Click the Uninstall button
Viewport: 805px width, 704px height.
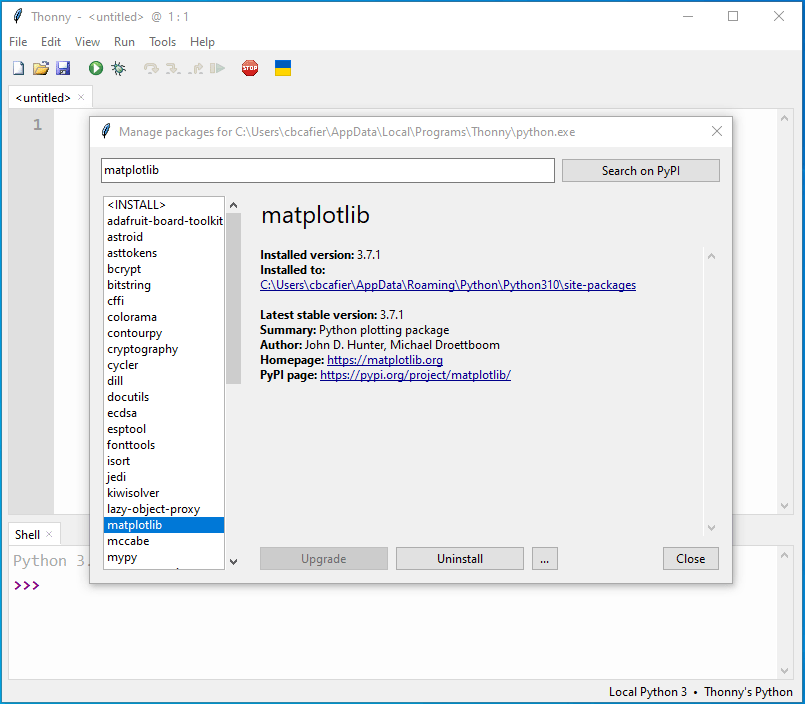pyautogui.click(x=459, y=559)
